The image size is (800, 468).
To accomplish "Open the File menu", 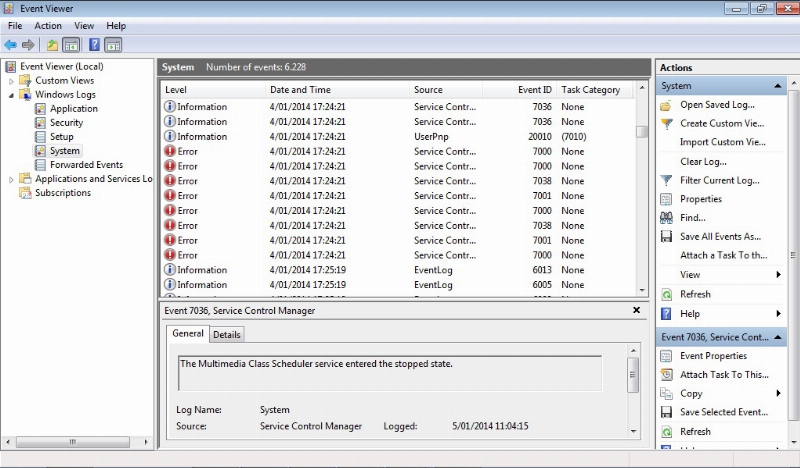I will [15, 26].
